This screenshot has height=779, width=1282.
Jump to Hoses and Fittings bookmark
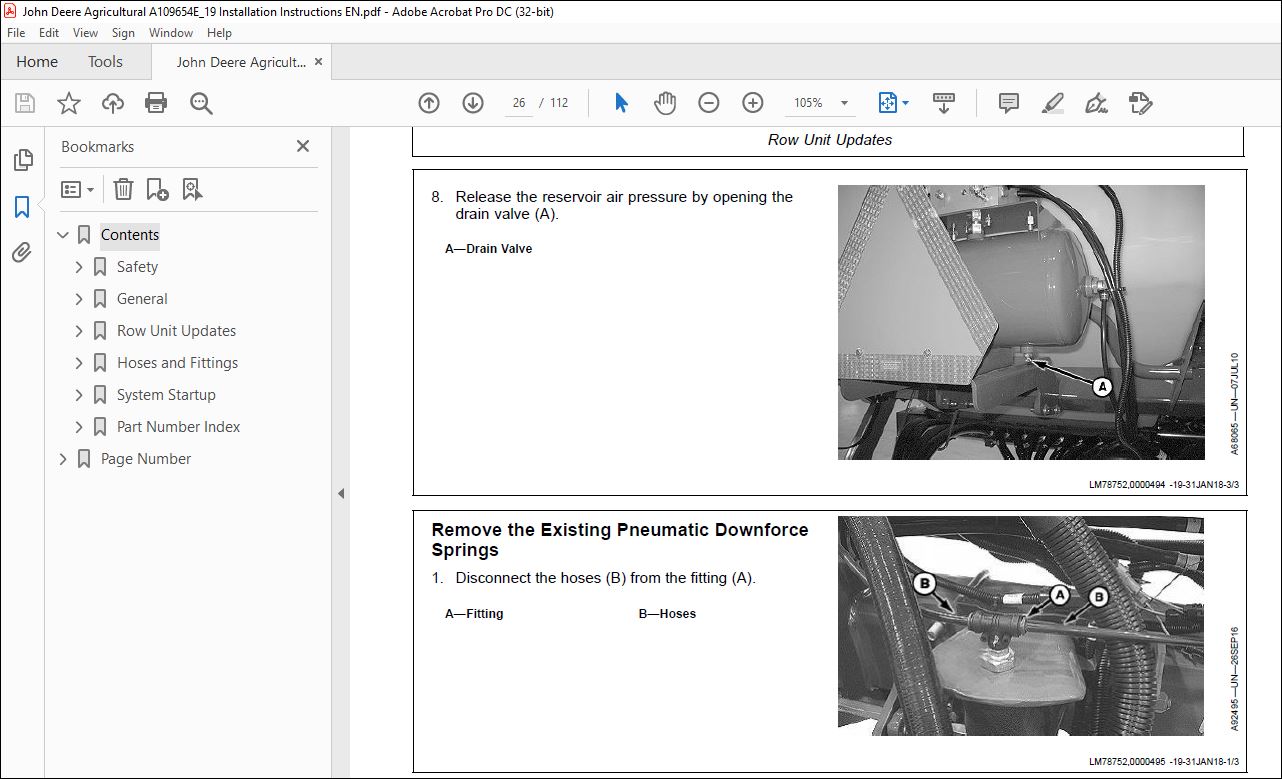(177, 363)
